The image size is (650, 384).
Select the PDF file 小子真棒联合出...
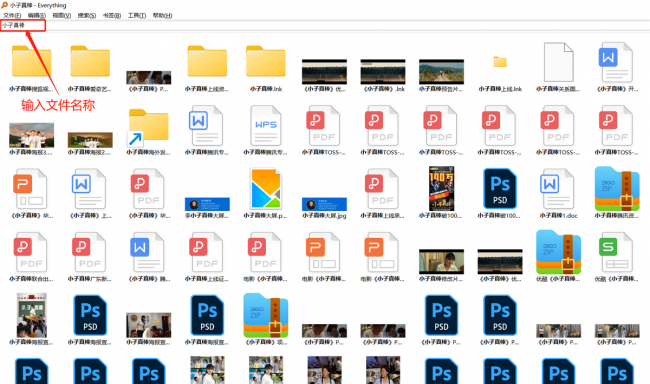tap(30, 252)
